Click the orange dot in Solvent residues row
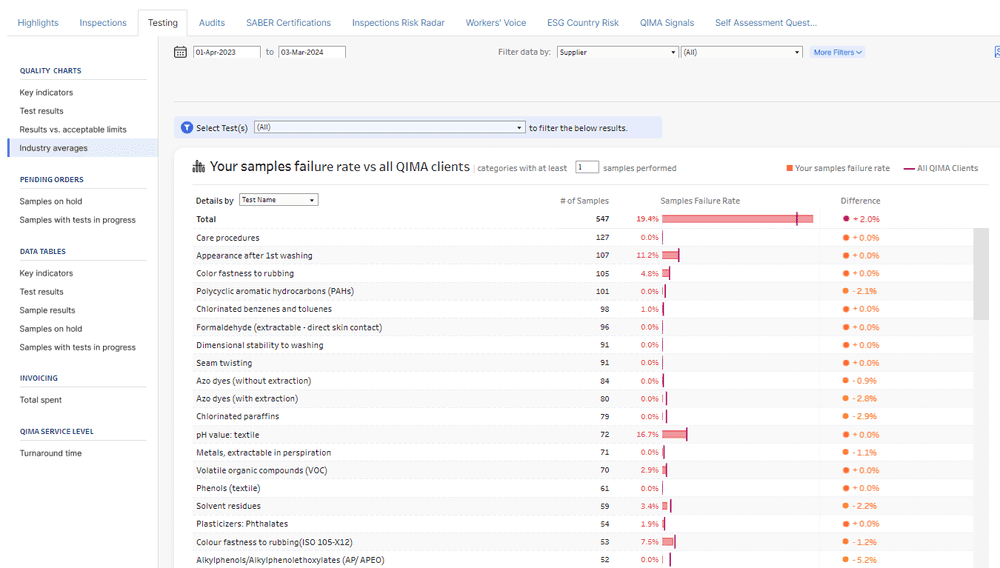 846,506
